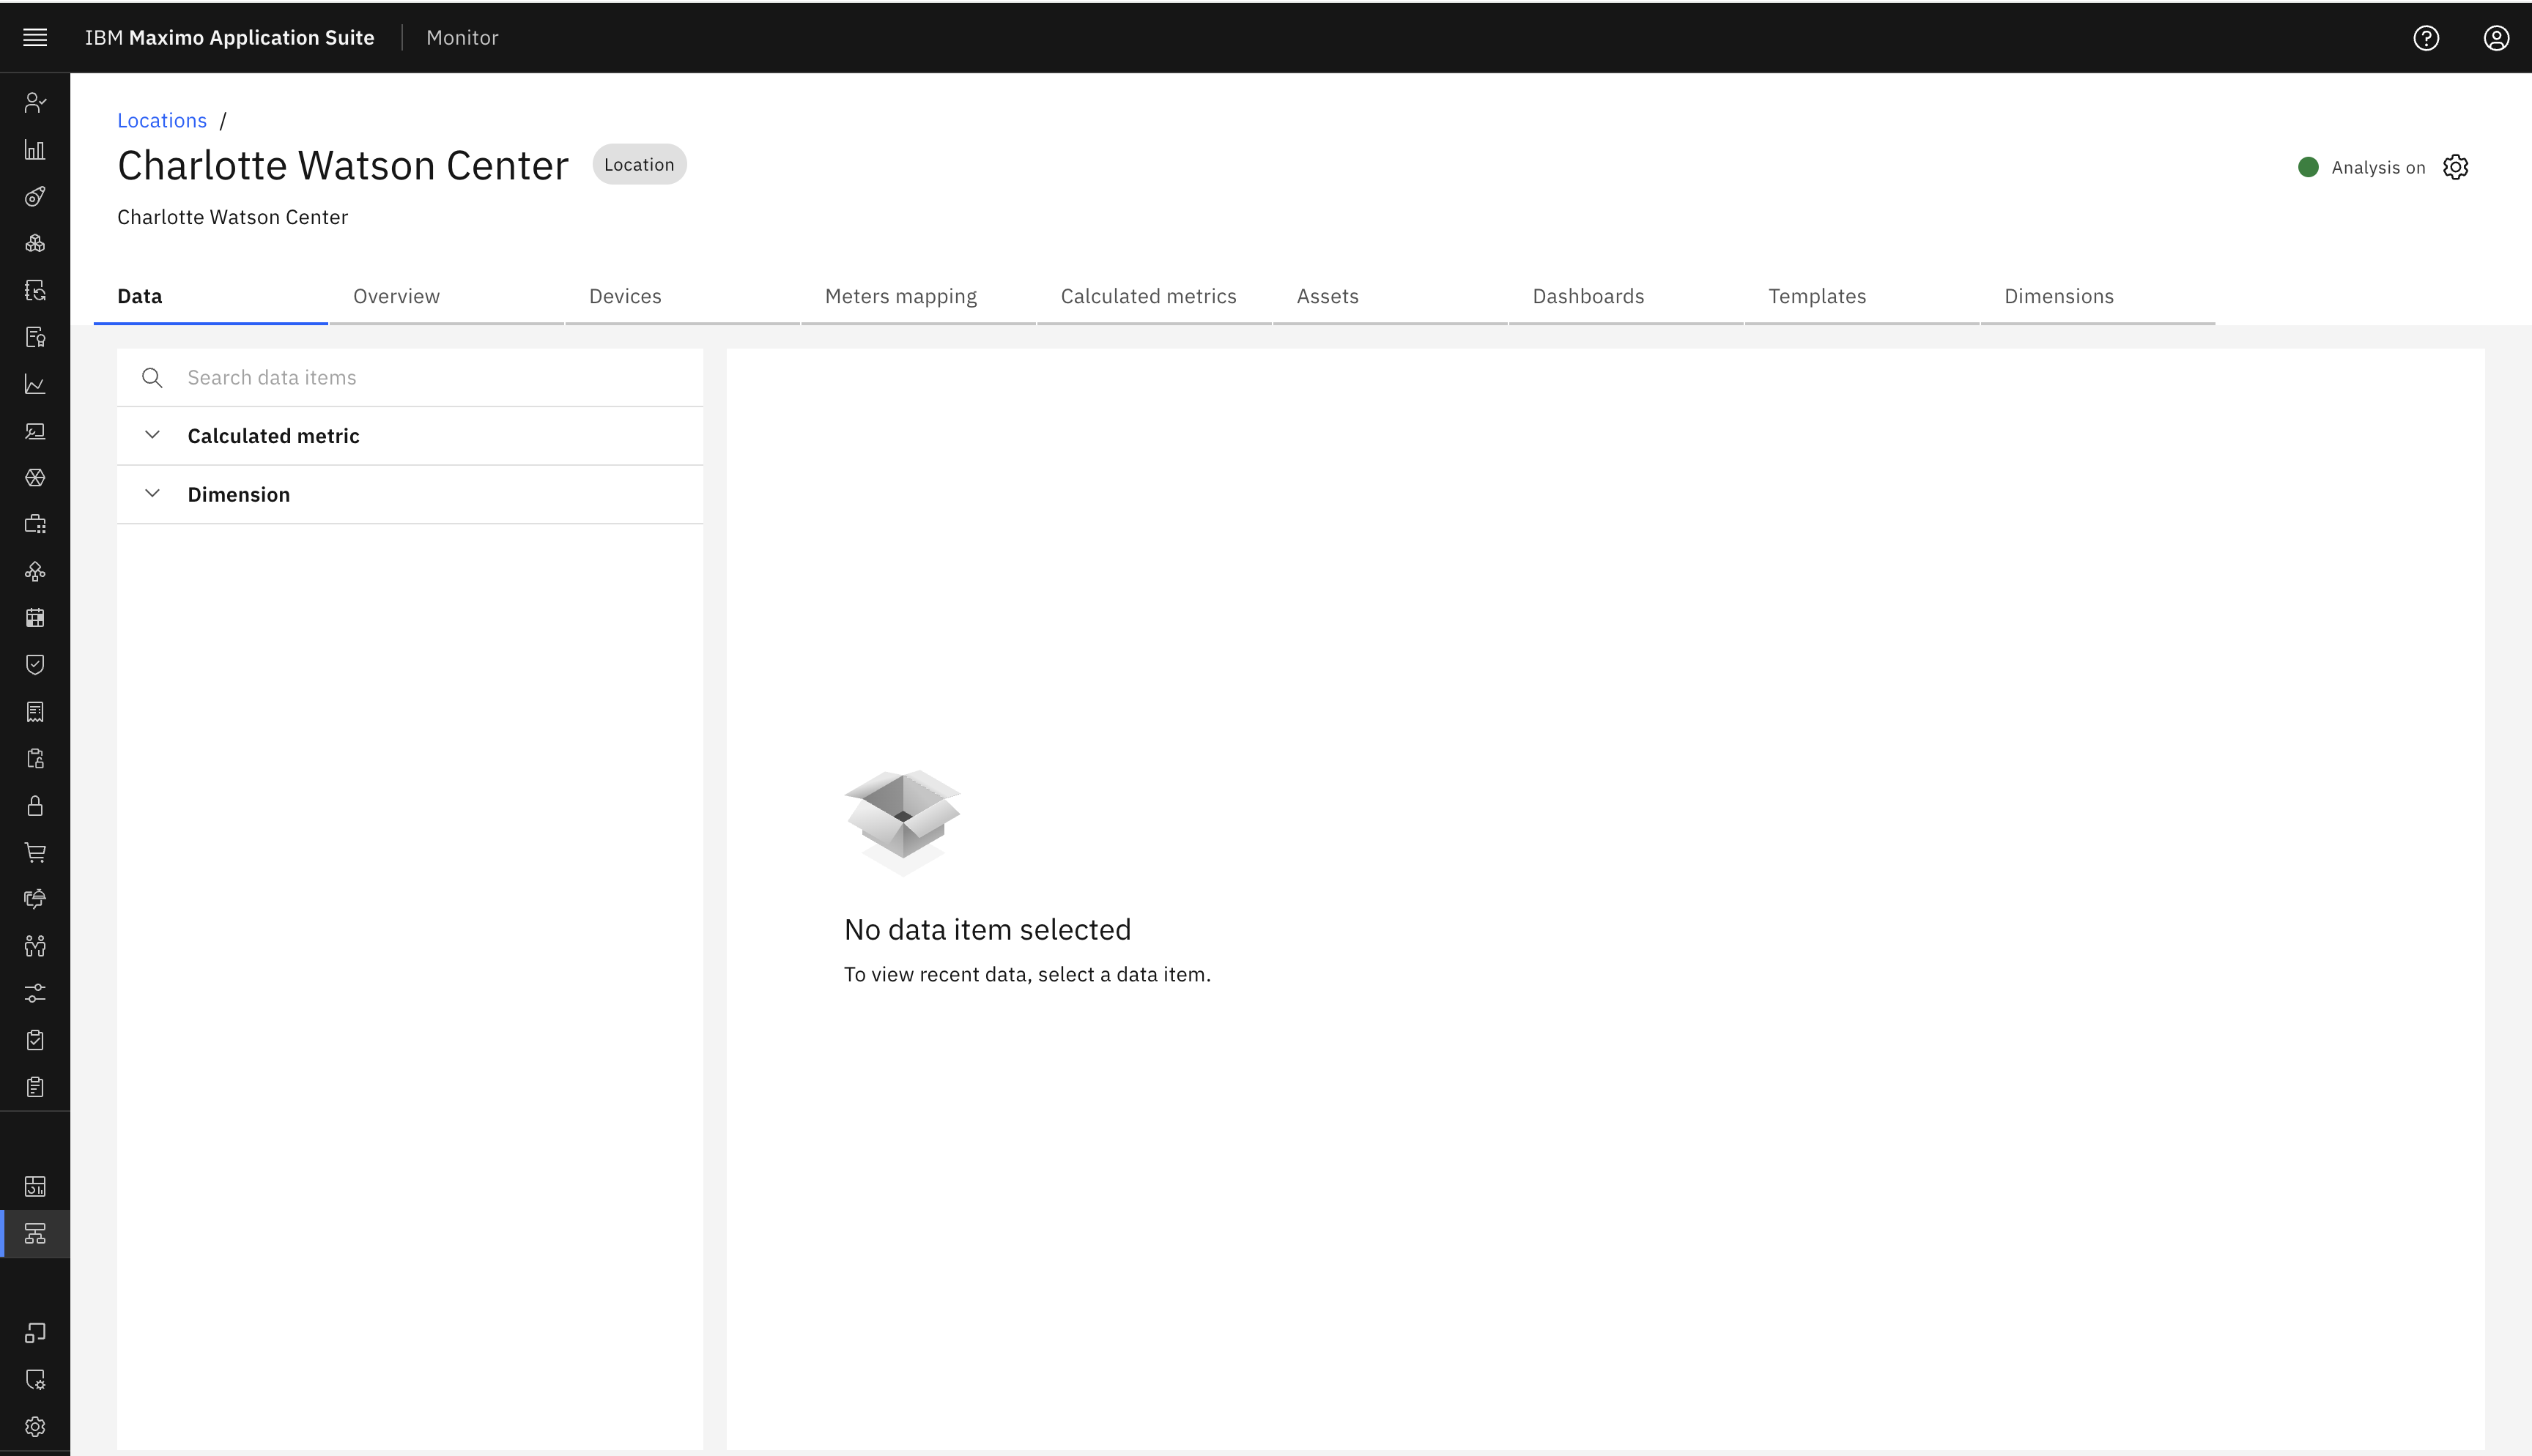Screen dimensions: 2532x1456
Task: Click the toolbox sidebar icon
Action: [35, 524]
